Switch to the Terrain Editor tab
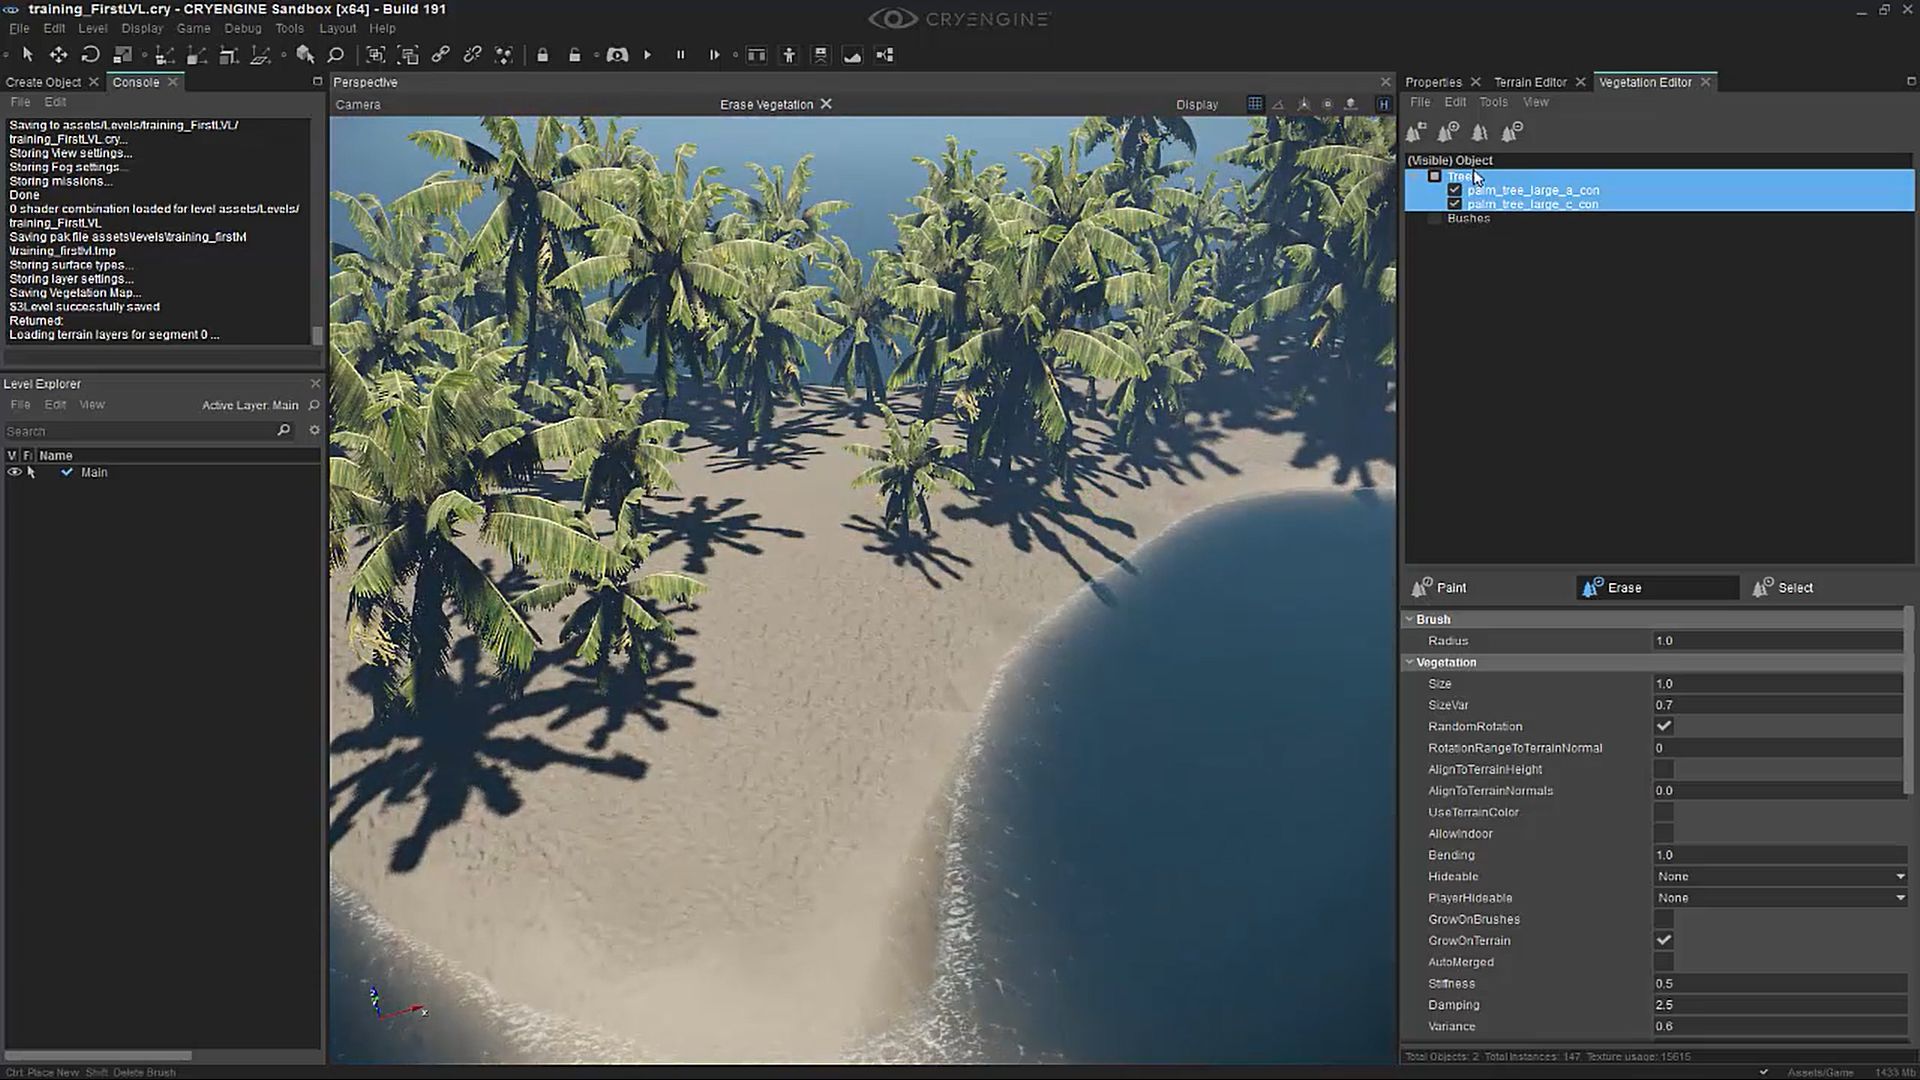Image resolution: width=1920 pixels, height=1080 pixels. click(x=1529, y=81)
